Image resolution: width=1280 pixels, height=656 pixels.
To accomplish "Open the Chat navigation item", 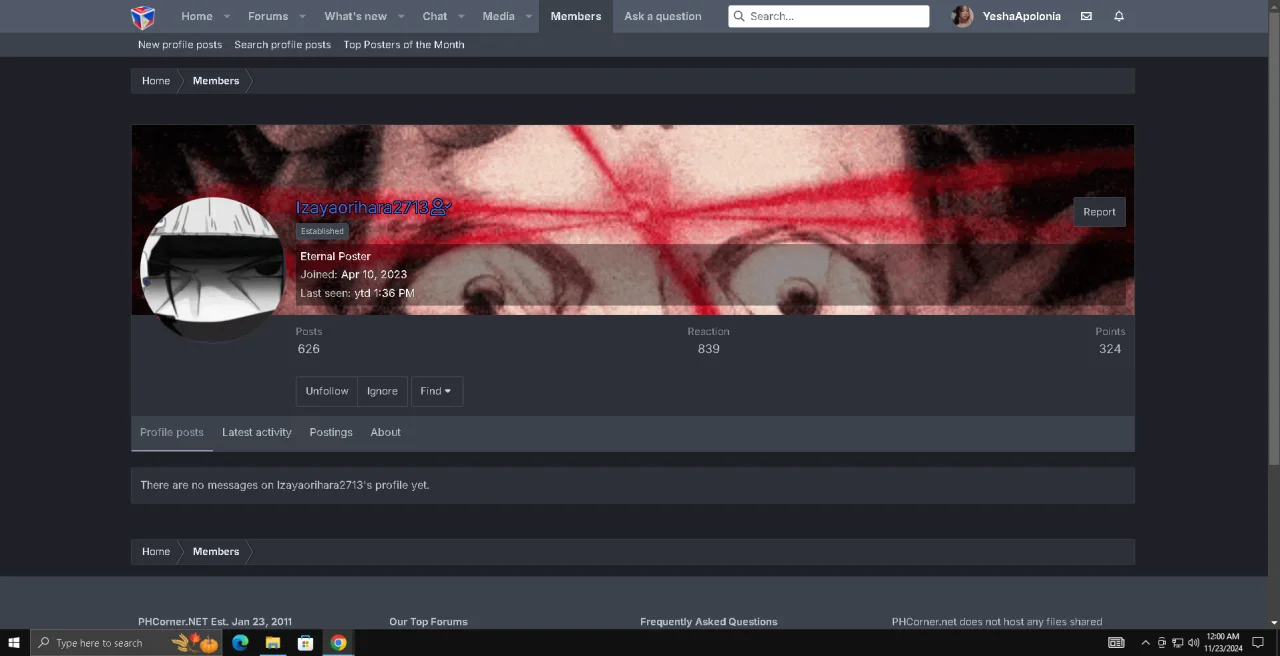I will [435, 16].
